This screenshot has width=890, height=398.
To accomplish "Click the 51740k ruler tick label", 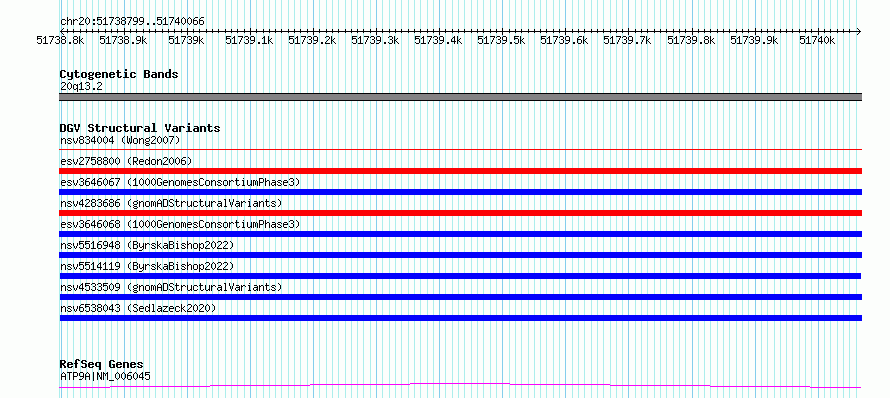I will (817, 40).
